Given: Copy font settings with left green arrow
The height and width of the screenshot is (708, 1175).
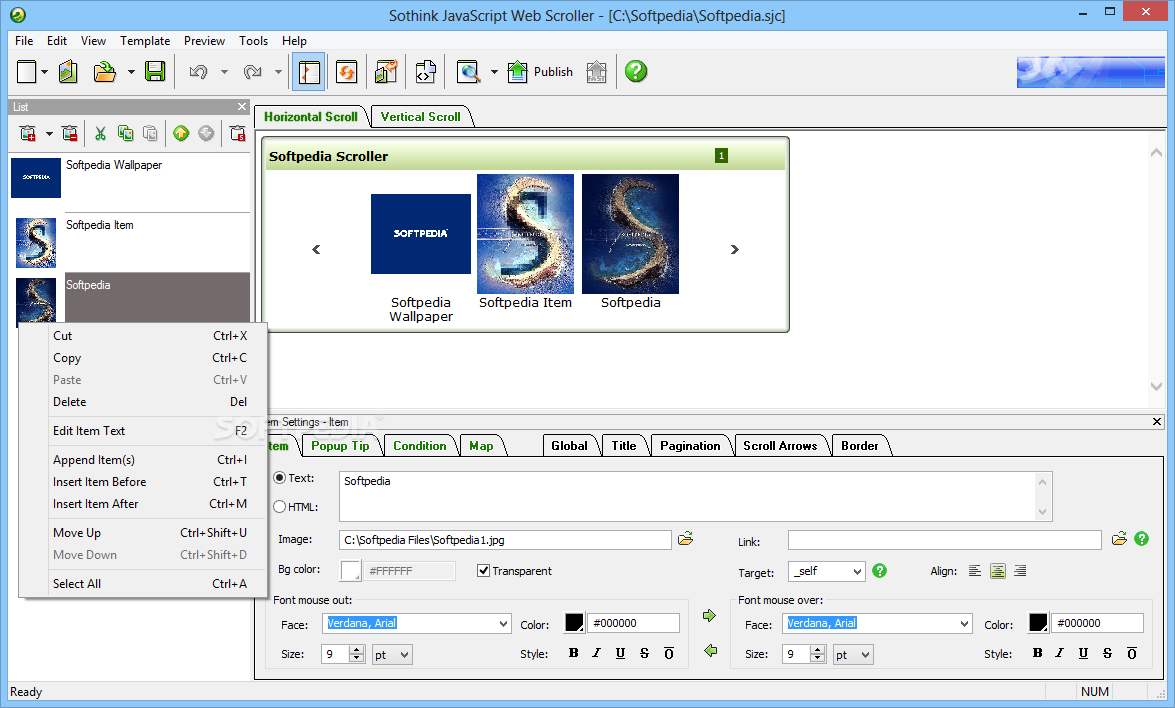Looking at the screenshot, I should coord(710,650).
